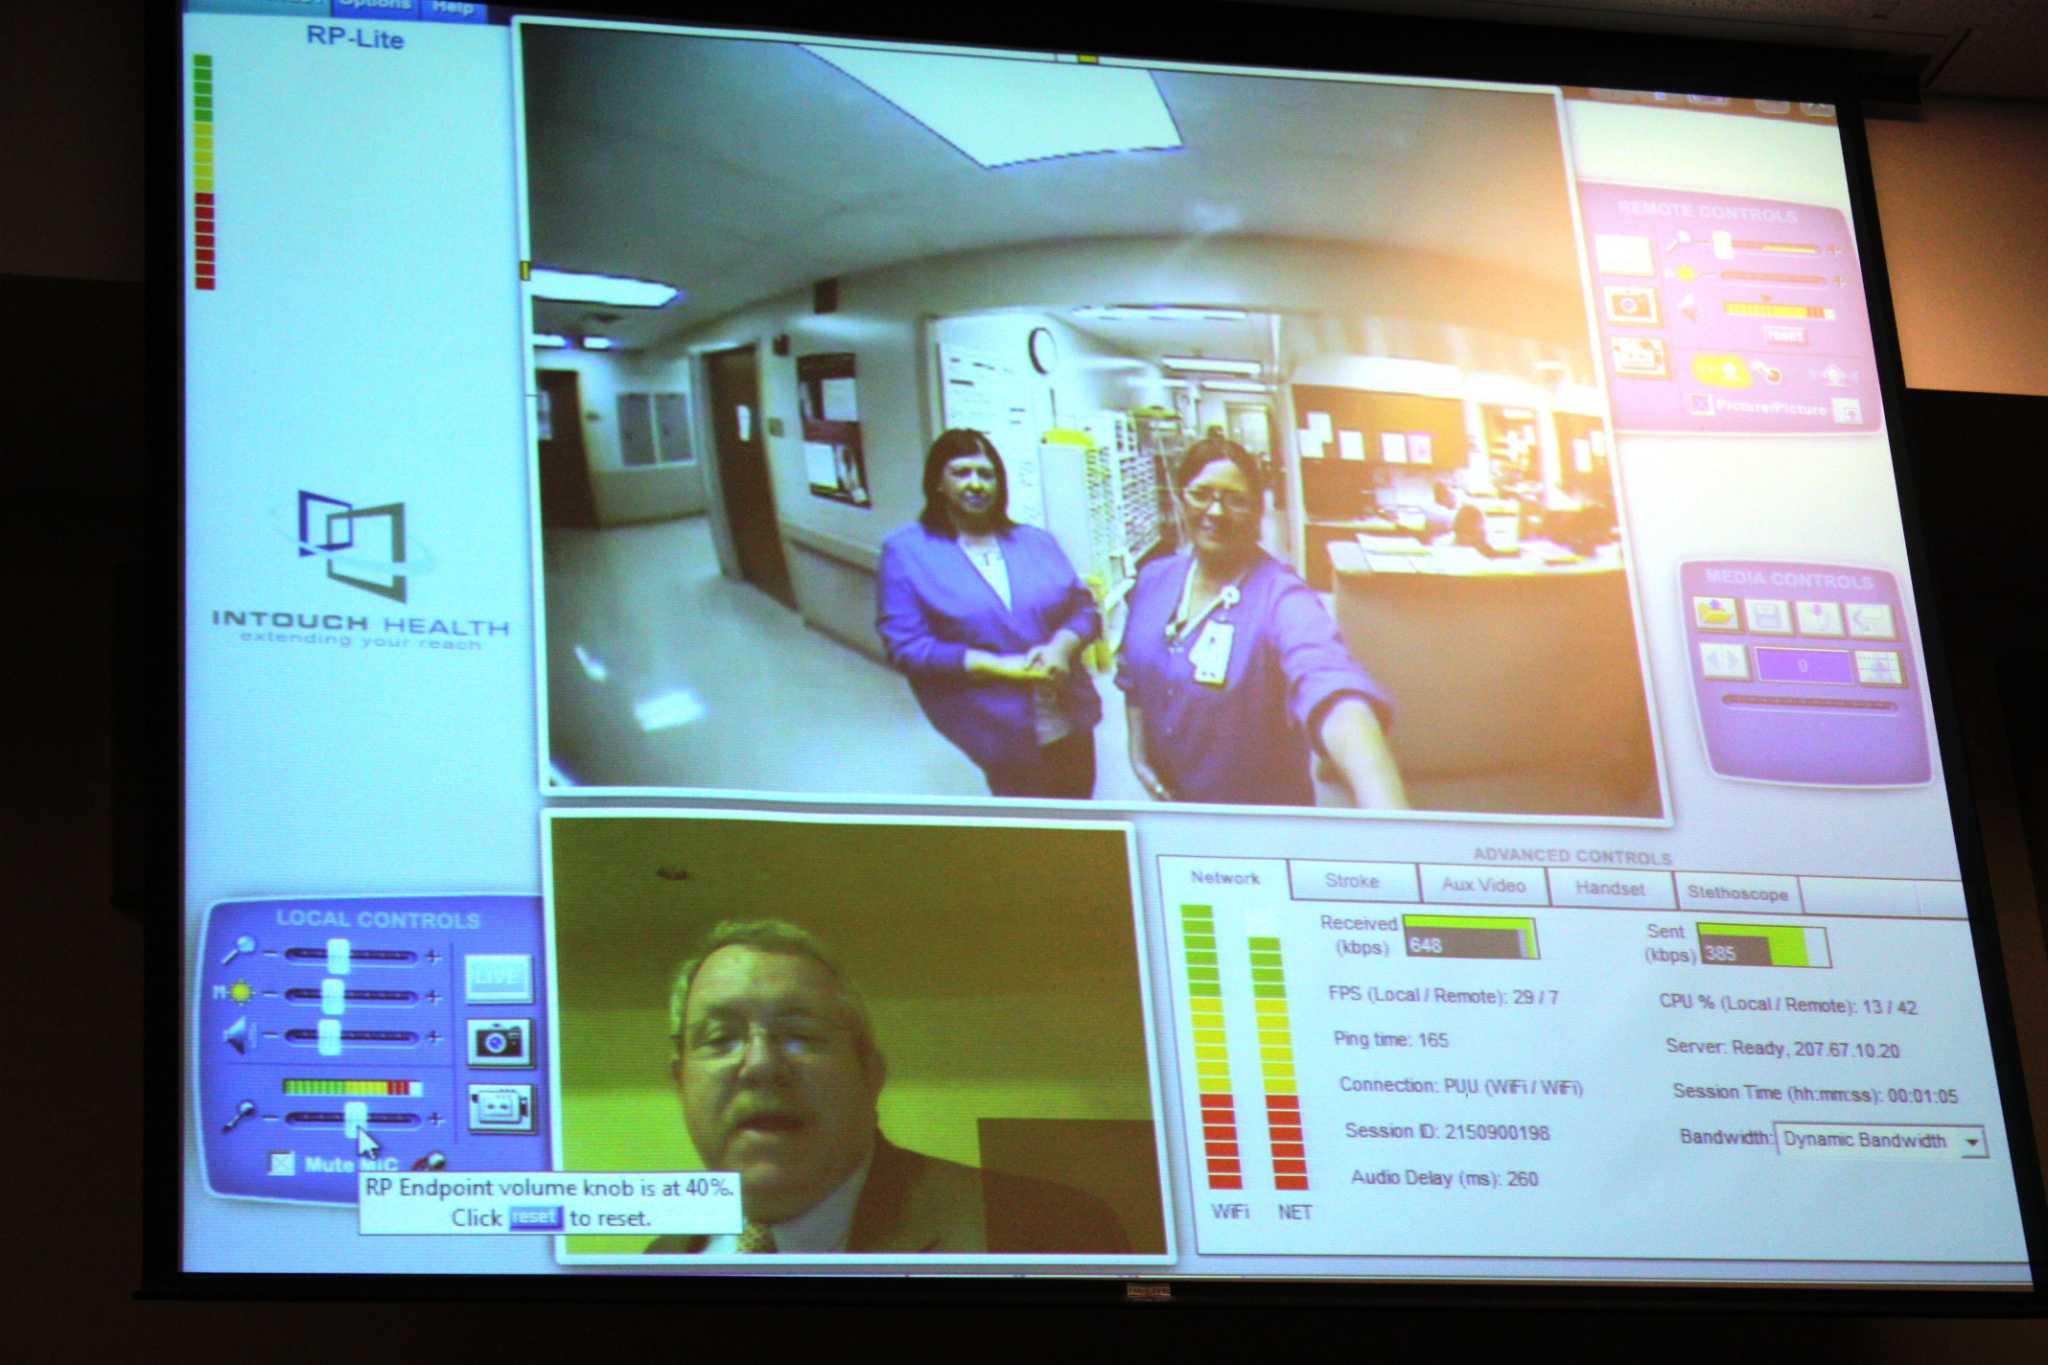Click the Live video button in Local Controls

[497, 977]
